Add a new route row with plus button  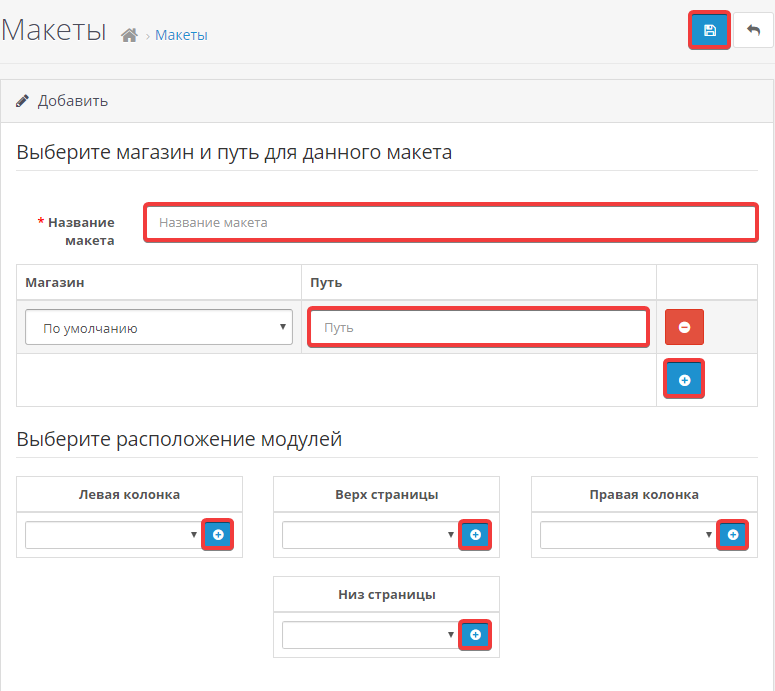coord(684,380)
